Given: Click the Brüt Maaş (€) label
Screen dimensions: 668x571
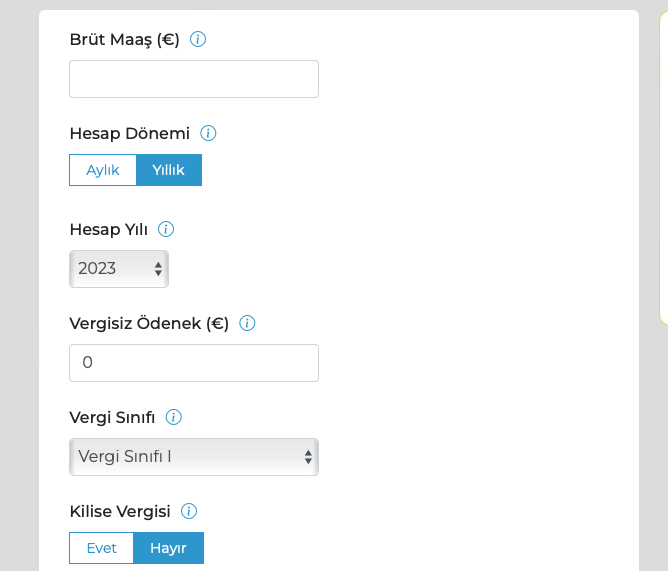Looking at the screenshot, I should (x=124, y=40).
